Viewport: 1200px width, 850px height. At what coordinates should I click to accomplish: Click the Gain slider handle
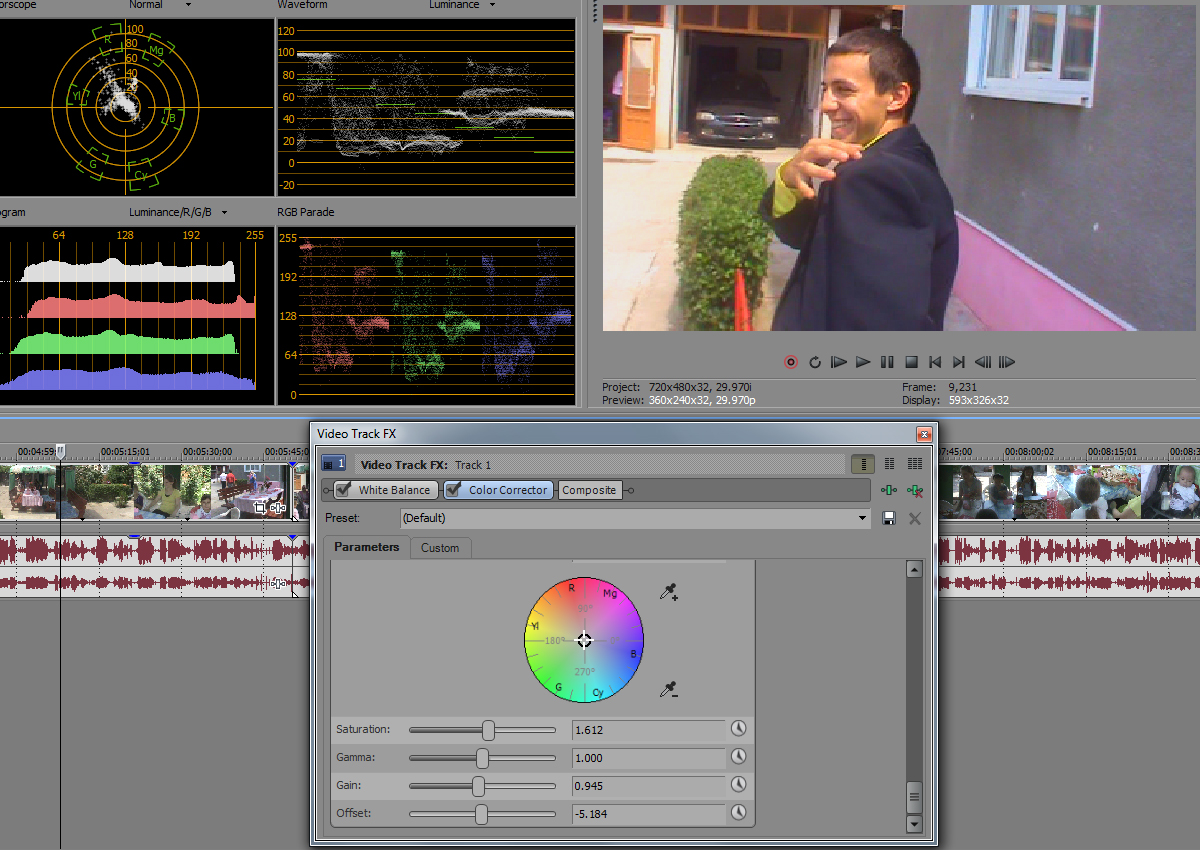click(478, 786)
